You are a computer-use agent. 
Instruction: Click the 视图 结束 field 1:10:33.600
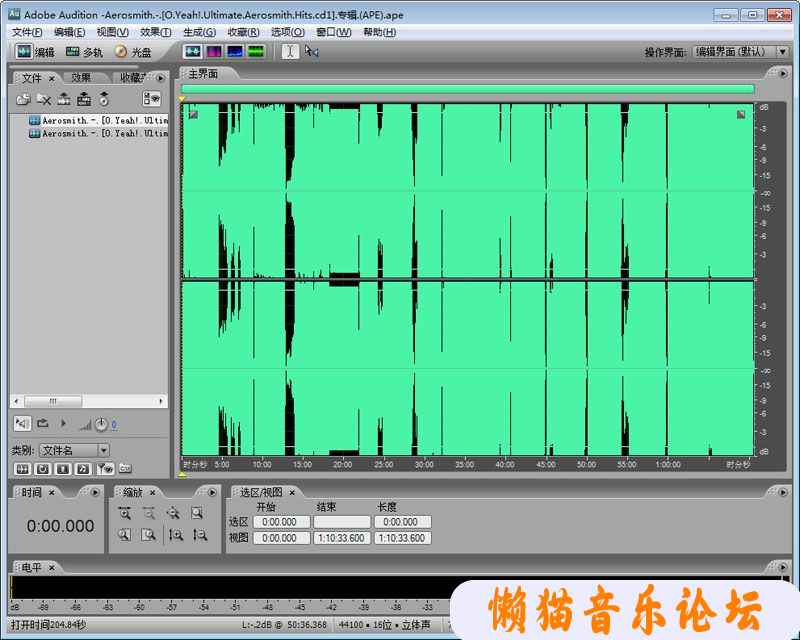pos(341,538)
